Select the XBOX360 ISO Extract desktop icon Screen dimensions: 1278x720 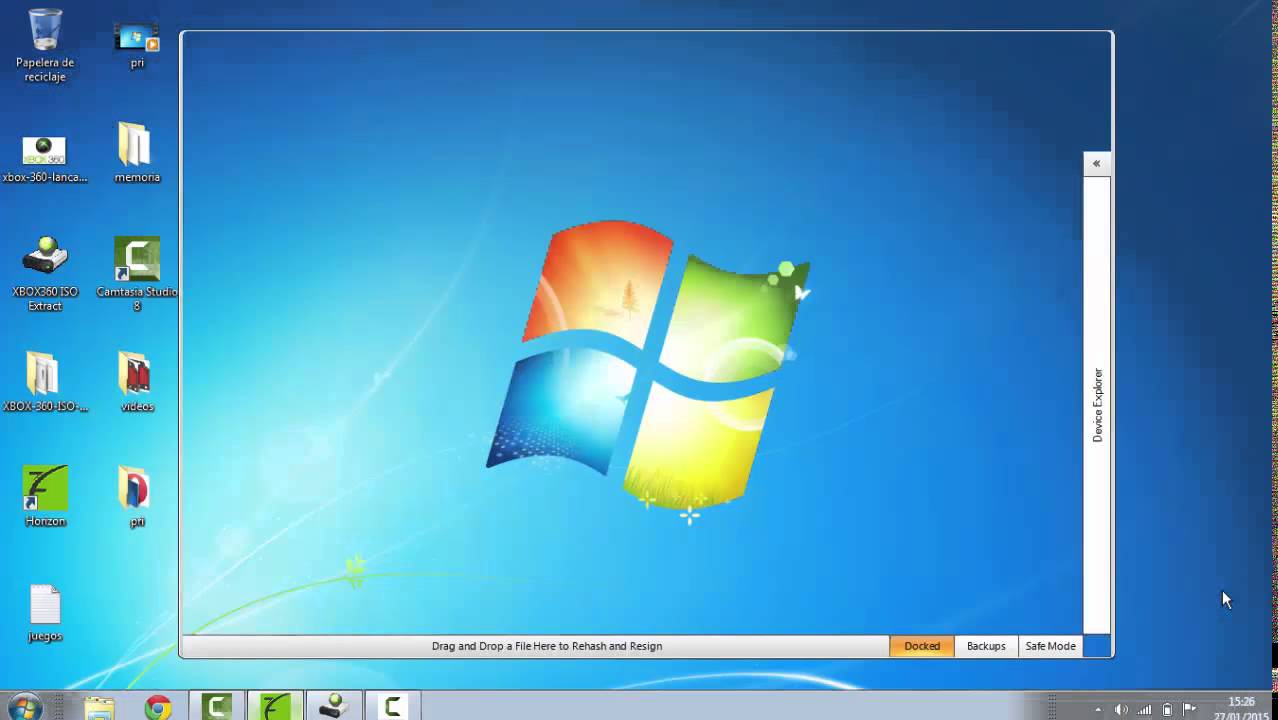coord(45,274)
